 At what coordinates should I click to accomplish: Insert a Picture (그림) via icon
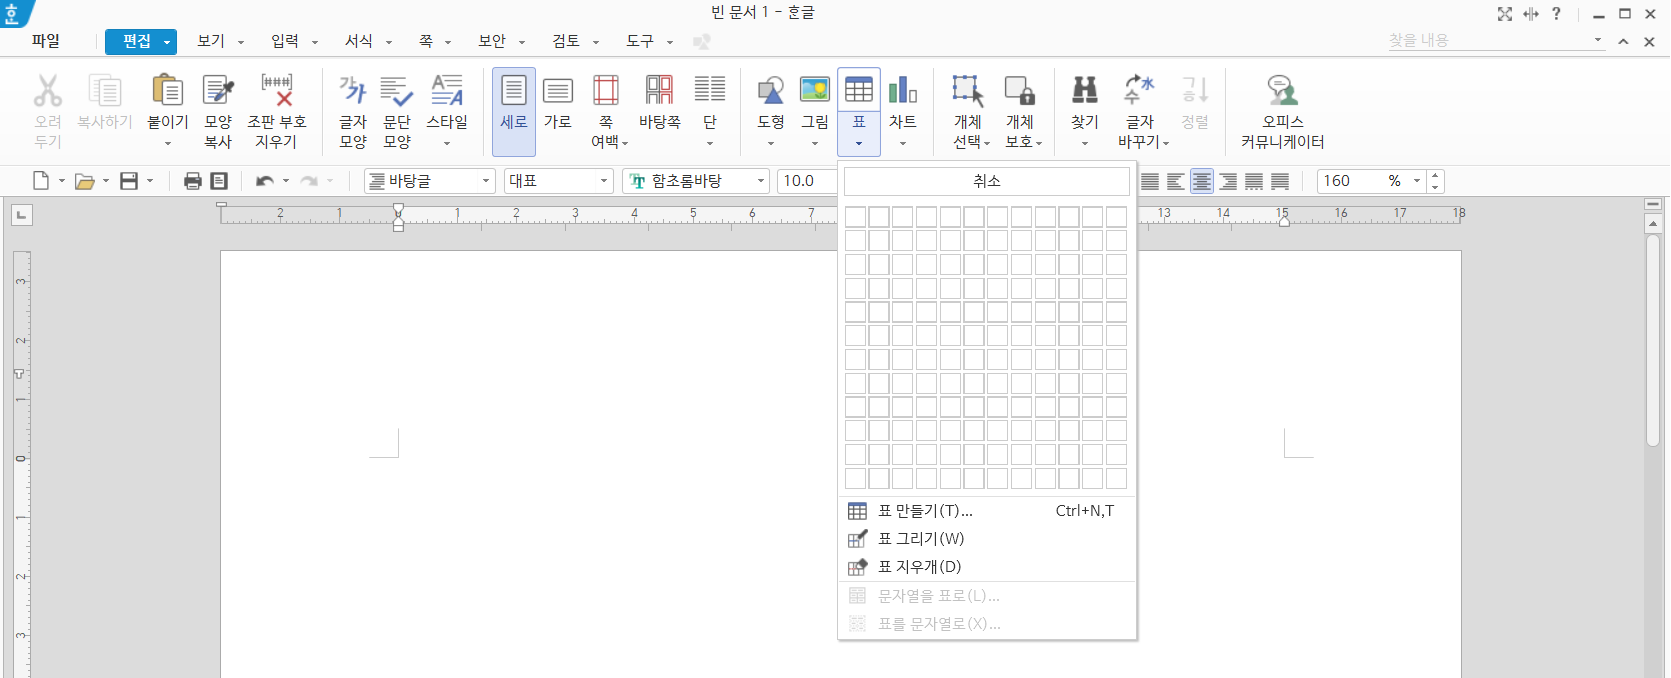(x=815, y=91)
